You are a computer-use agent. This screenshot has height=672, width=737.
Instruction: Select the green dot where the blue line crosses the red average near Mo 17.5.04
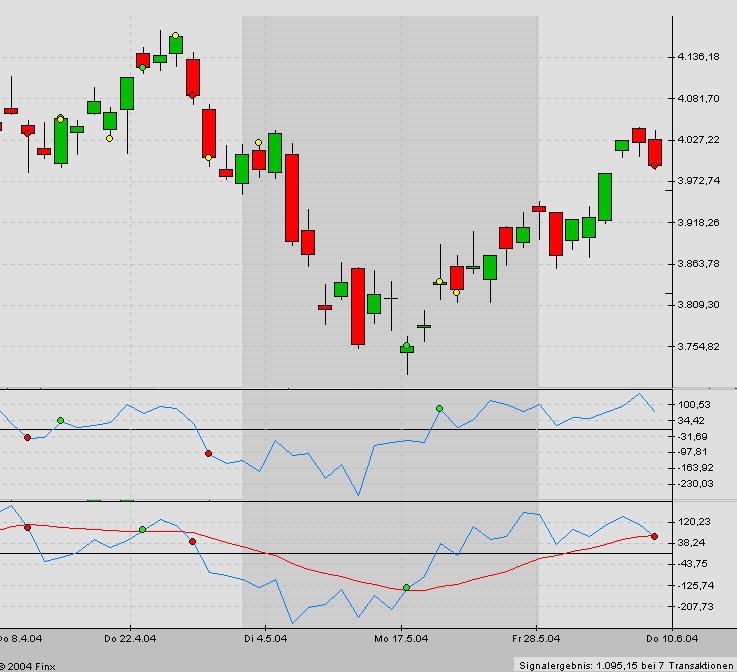pos(407,587)
